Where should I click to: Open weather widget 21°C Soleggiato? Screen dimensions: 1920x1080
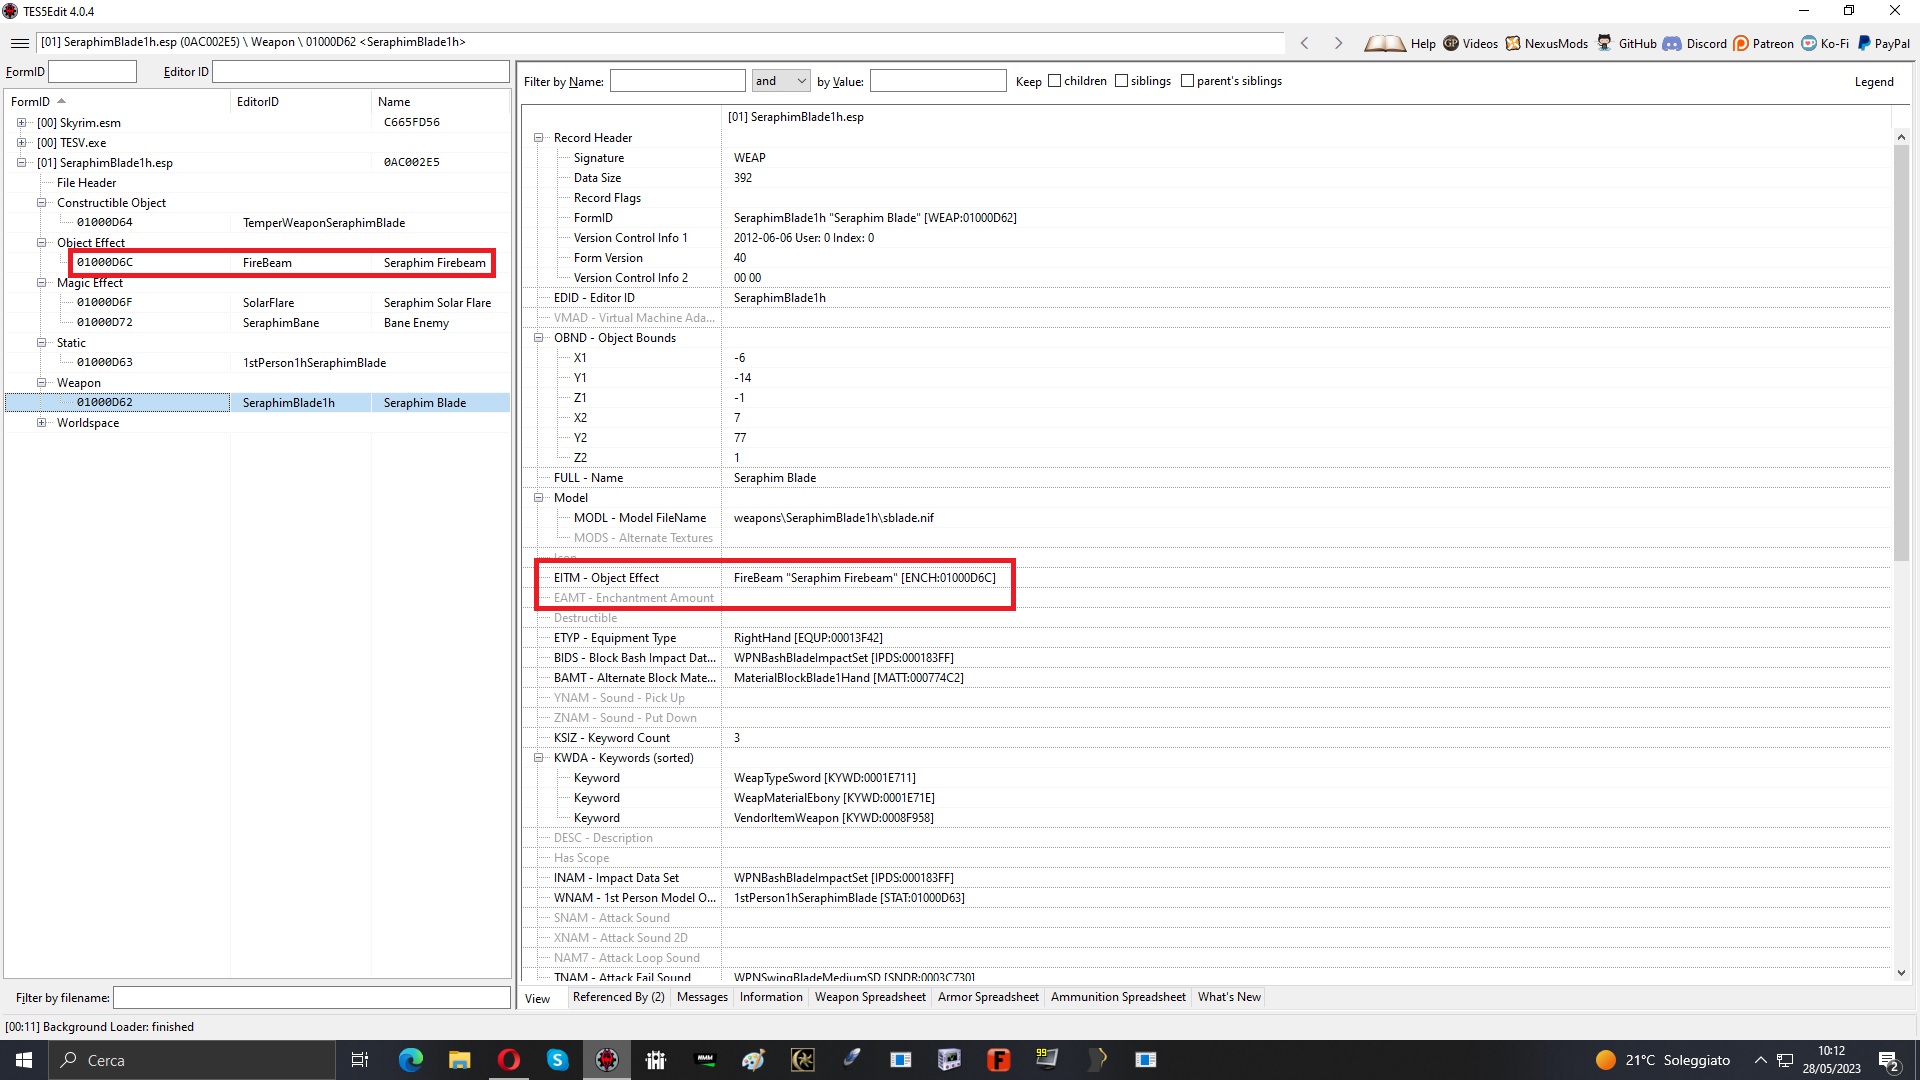(1662, 1060)
